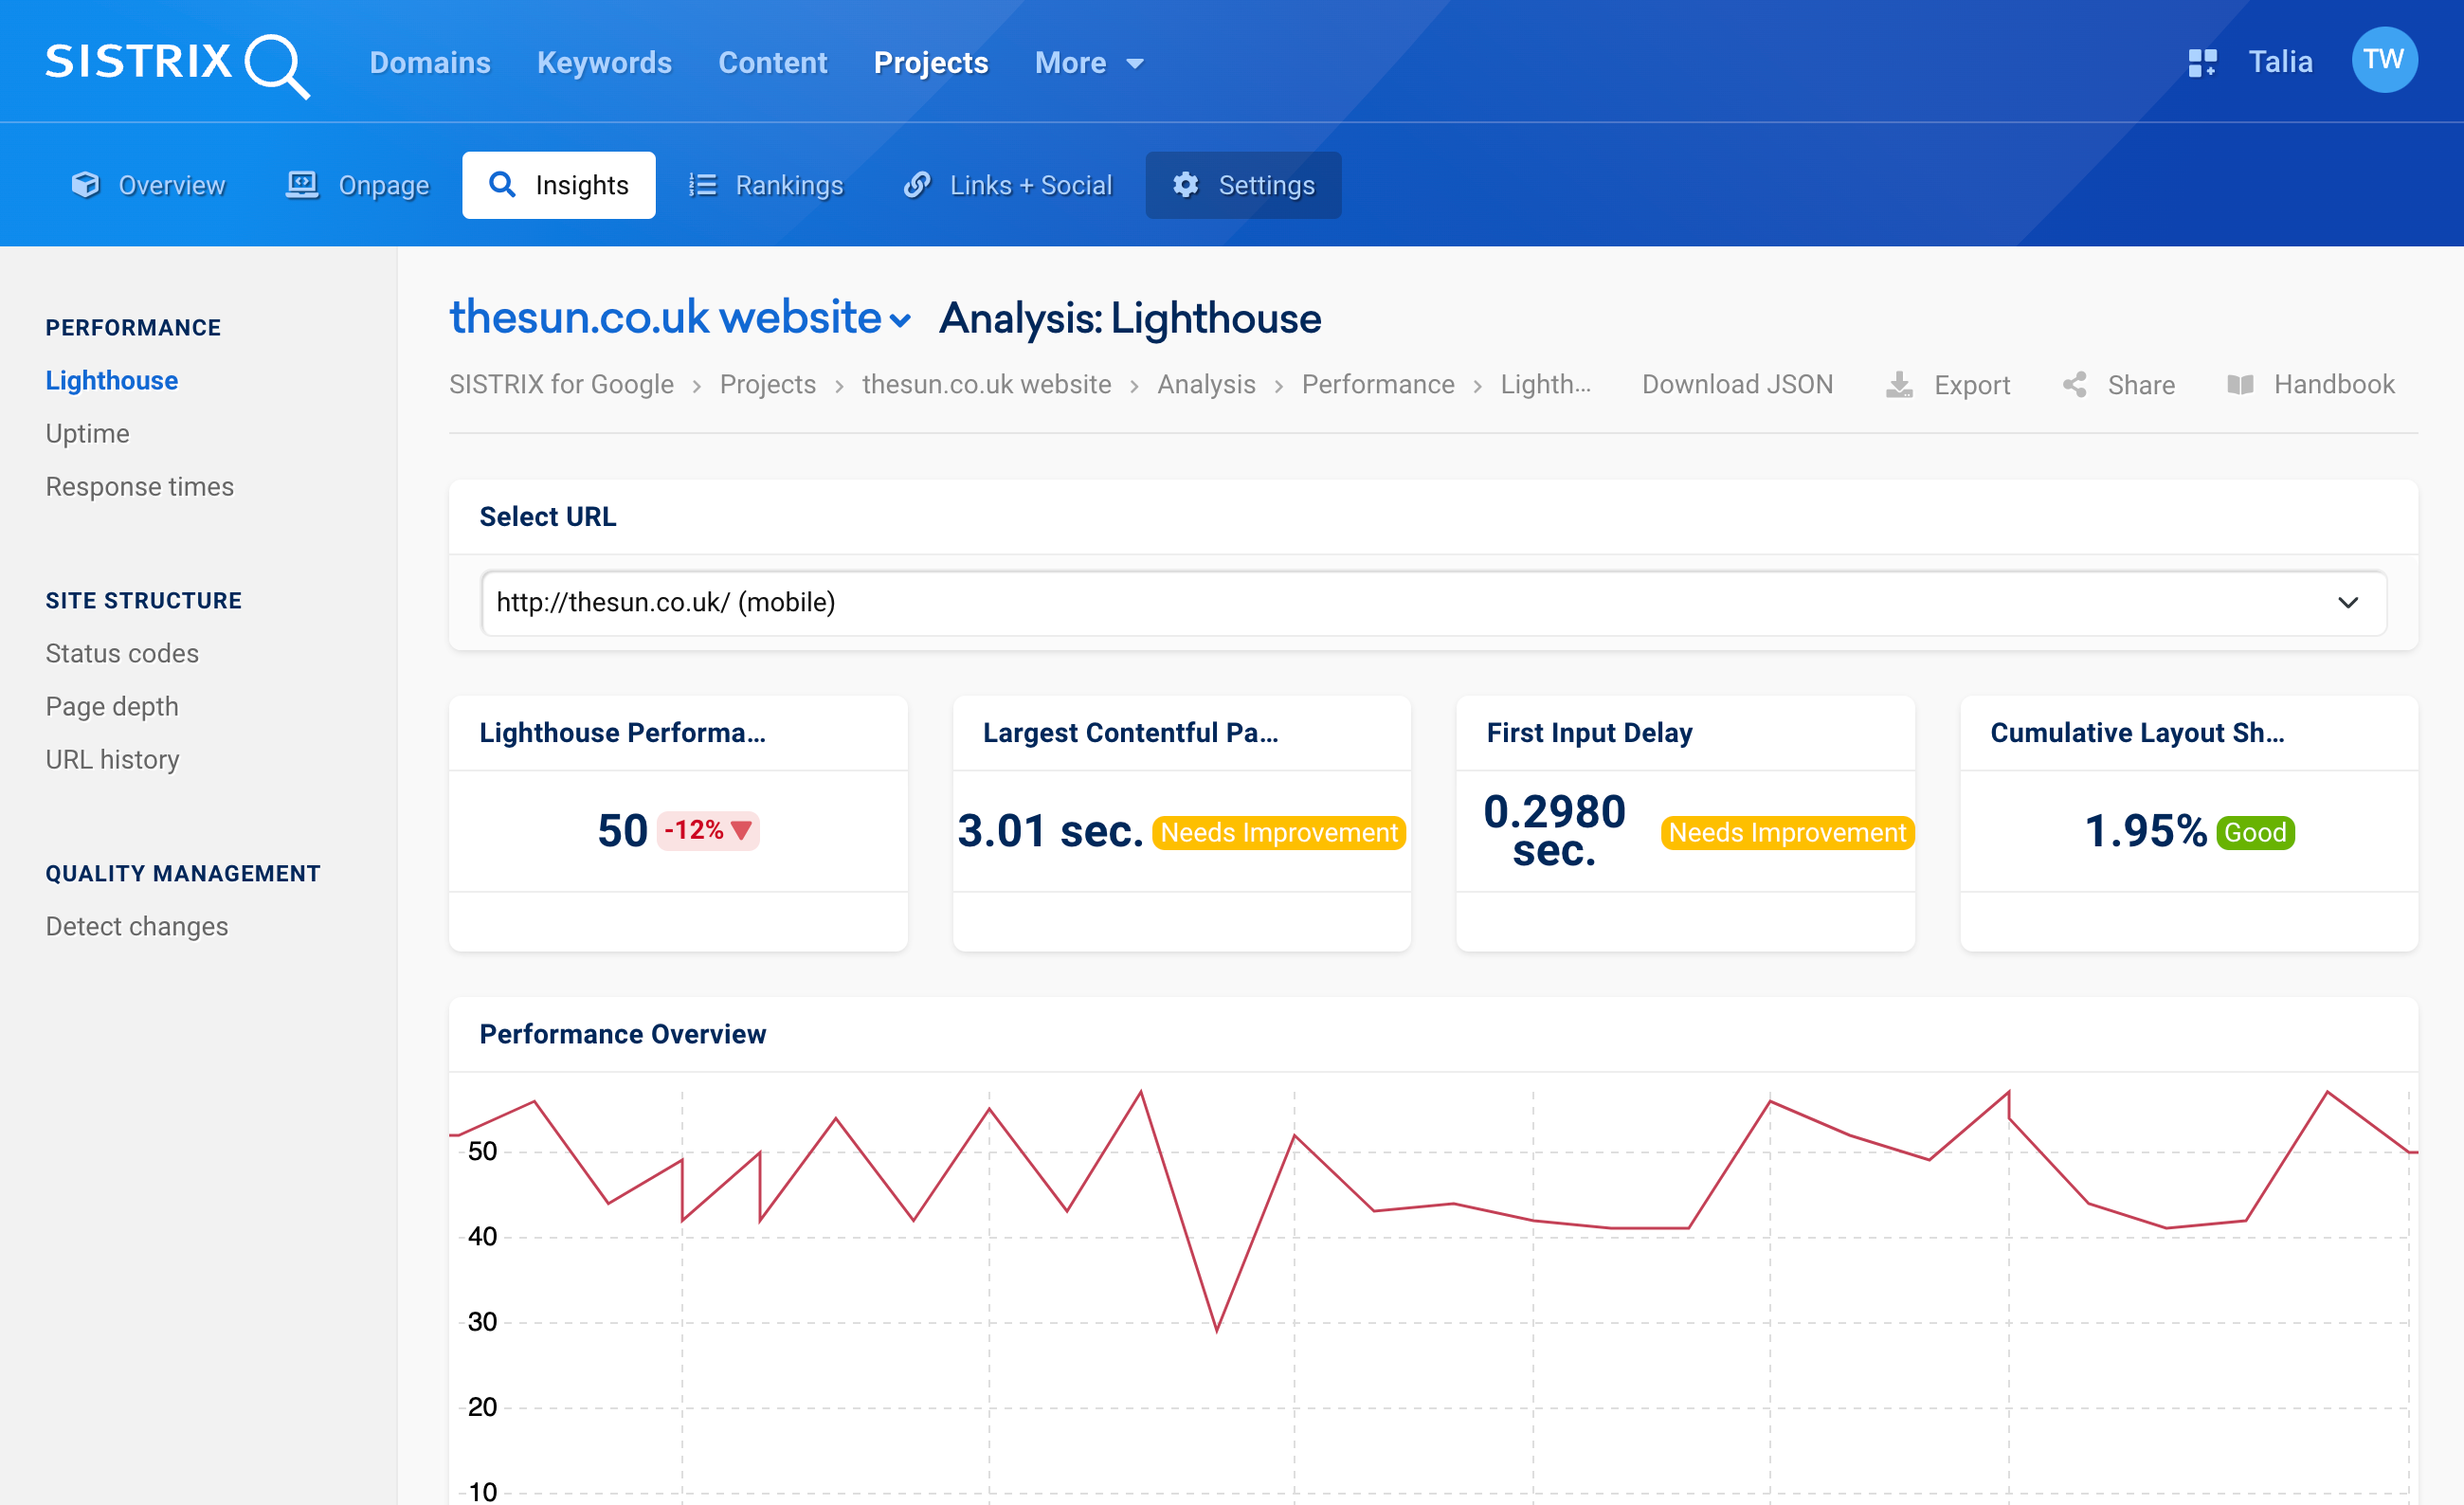2464x1505 pixels.
Task: Open the thesun.co.uk website project dropdown
Action: [x=680, y=318]
